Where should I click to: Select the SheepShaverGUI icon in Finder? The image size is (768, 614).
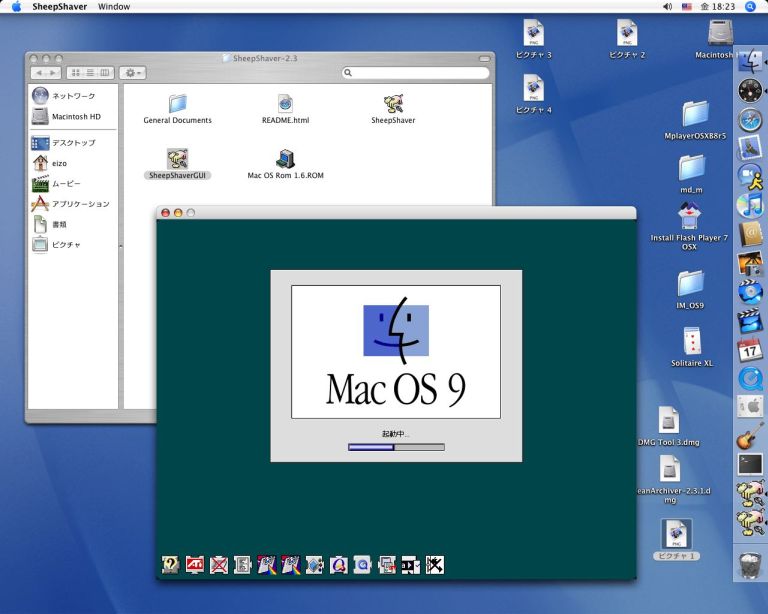177,158
